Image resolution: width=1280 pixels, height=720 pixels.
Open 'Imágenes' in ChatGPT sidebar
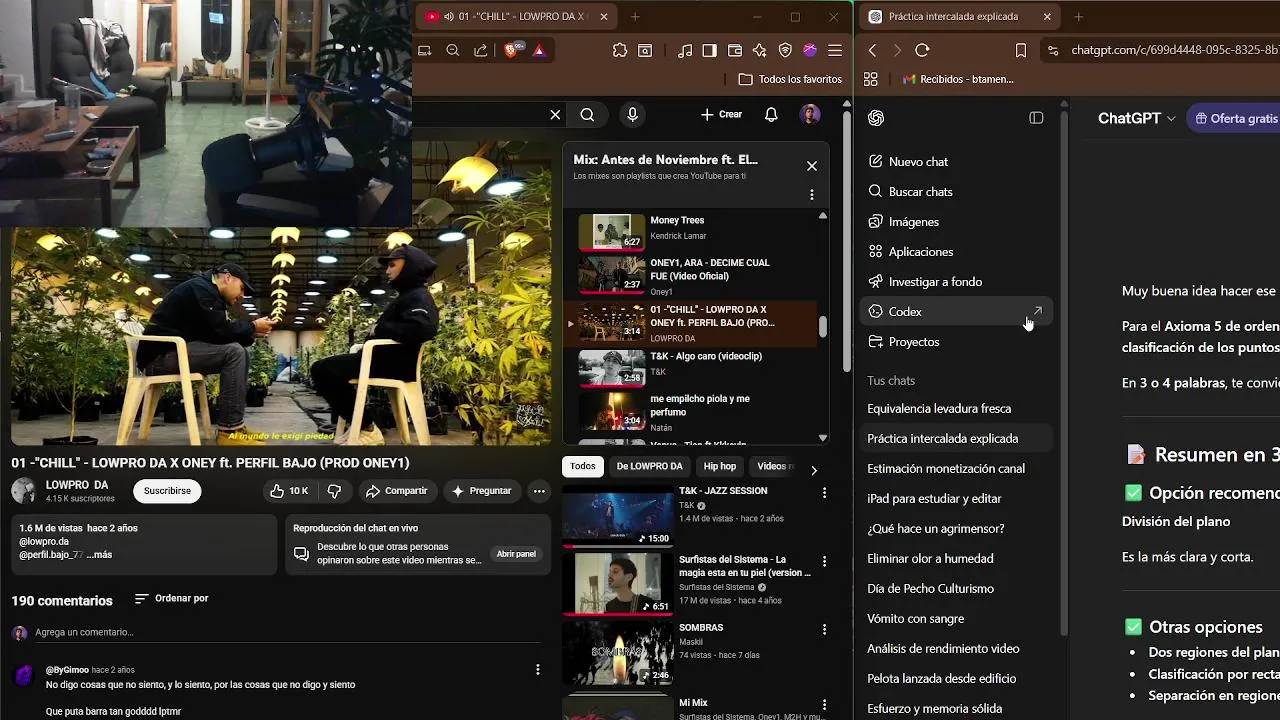coord(955,221)
